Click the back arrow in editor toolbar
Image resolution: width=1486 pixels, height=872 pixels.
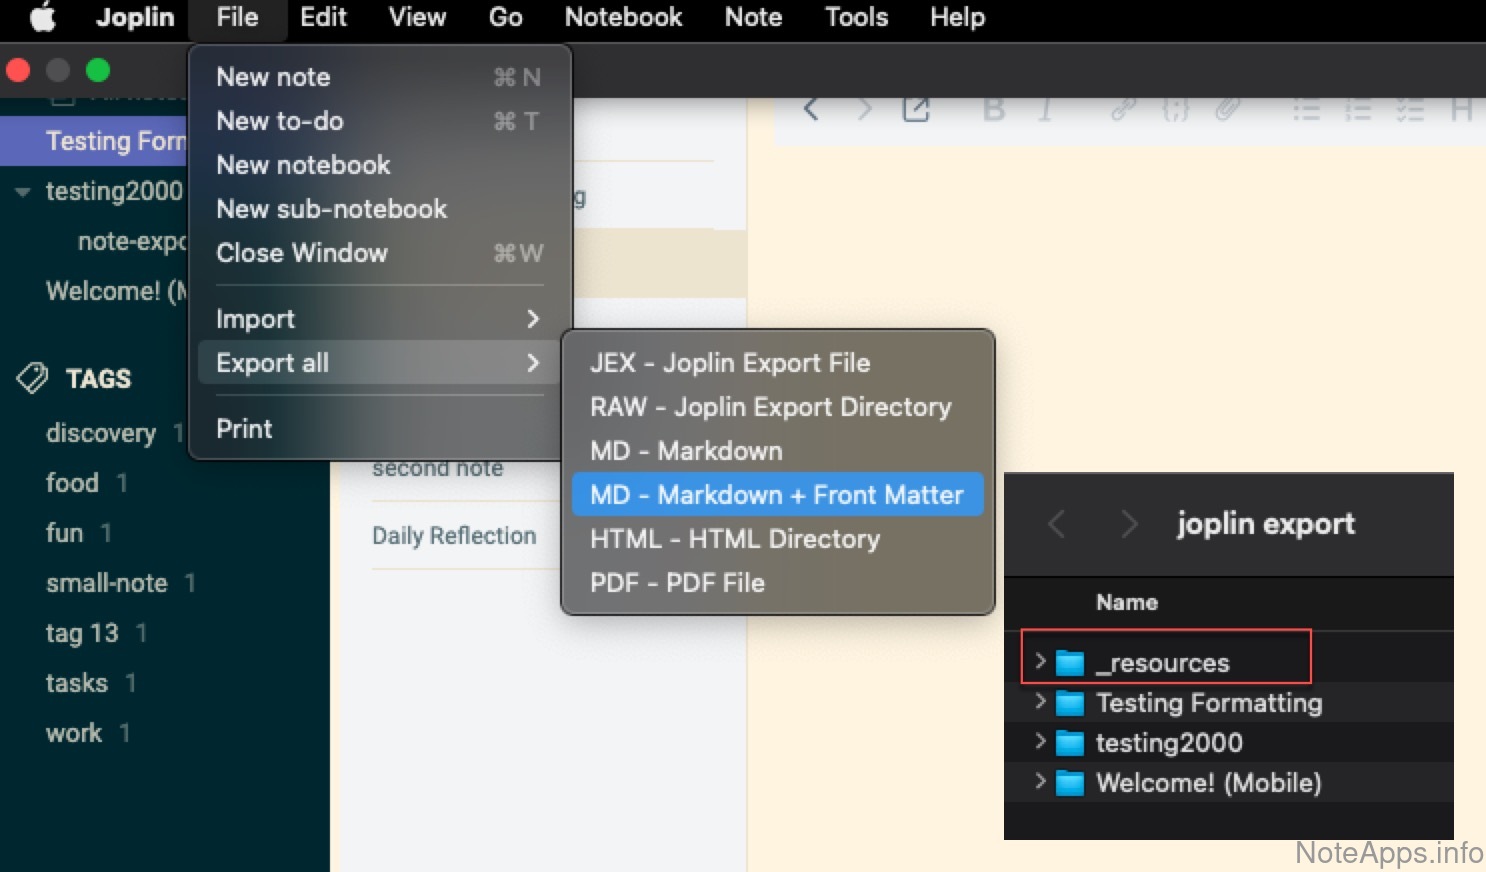[811, 109]
